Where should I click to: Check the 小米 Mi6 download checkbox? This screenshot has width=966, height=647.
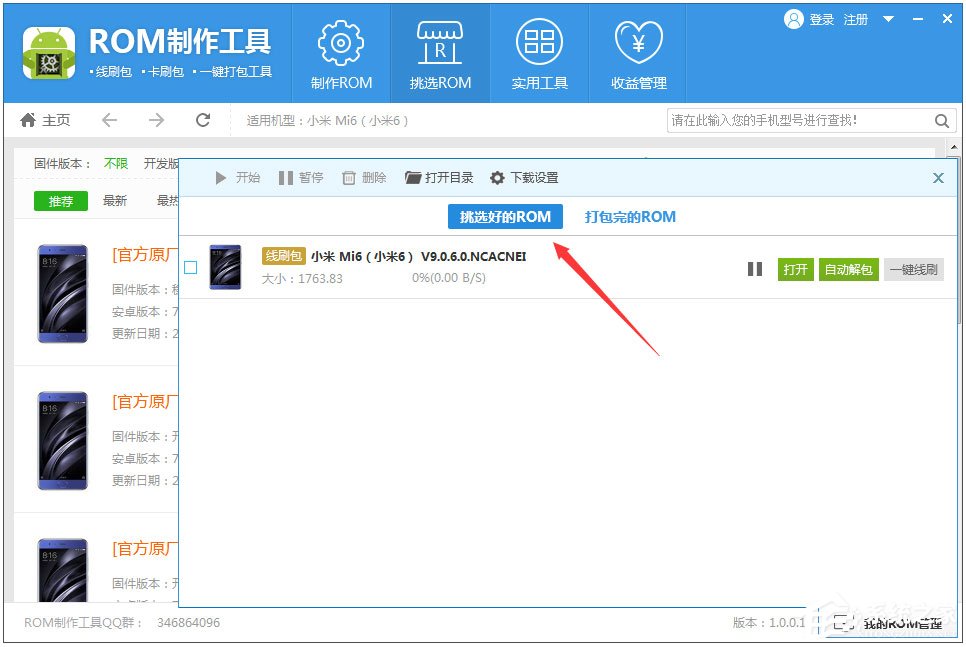pyautogui.click(x=191, y=267)
